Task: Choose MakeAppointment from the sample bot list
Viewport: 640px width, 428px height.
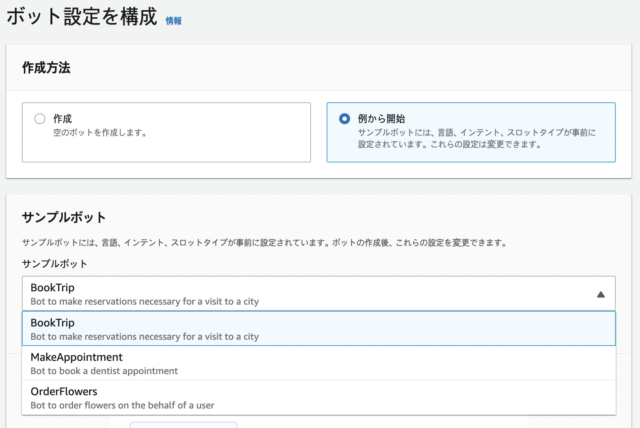Action: point(319,363)
